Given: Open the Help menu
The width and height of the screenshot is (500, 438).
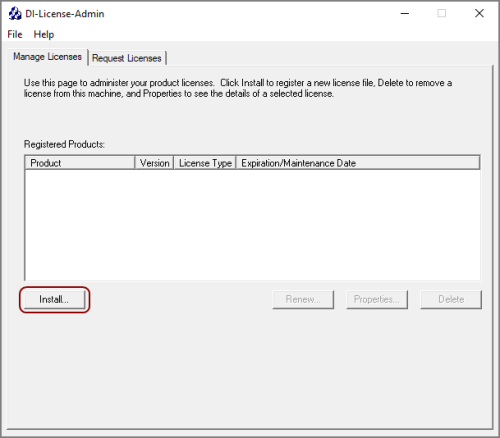Looking at the screenshot, I should click(x=44, y=34).
